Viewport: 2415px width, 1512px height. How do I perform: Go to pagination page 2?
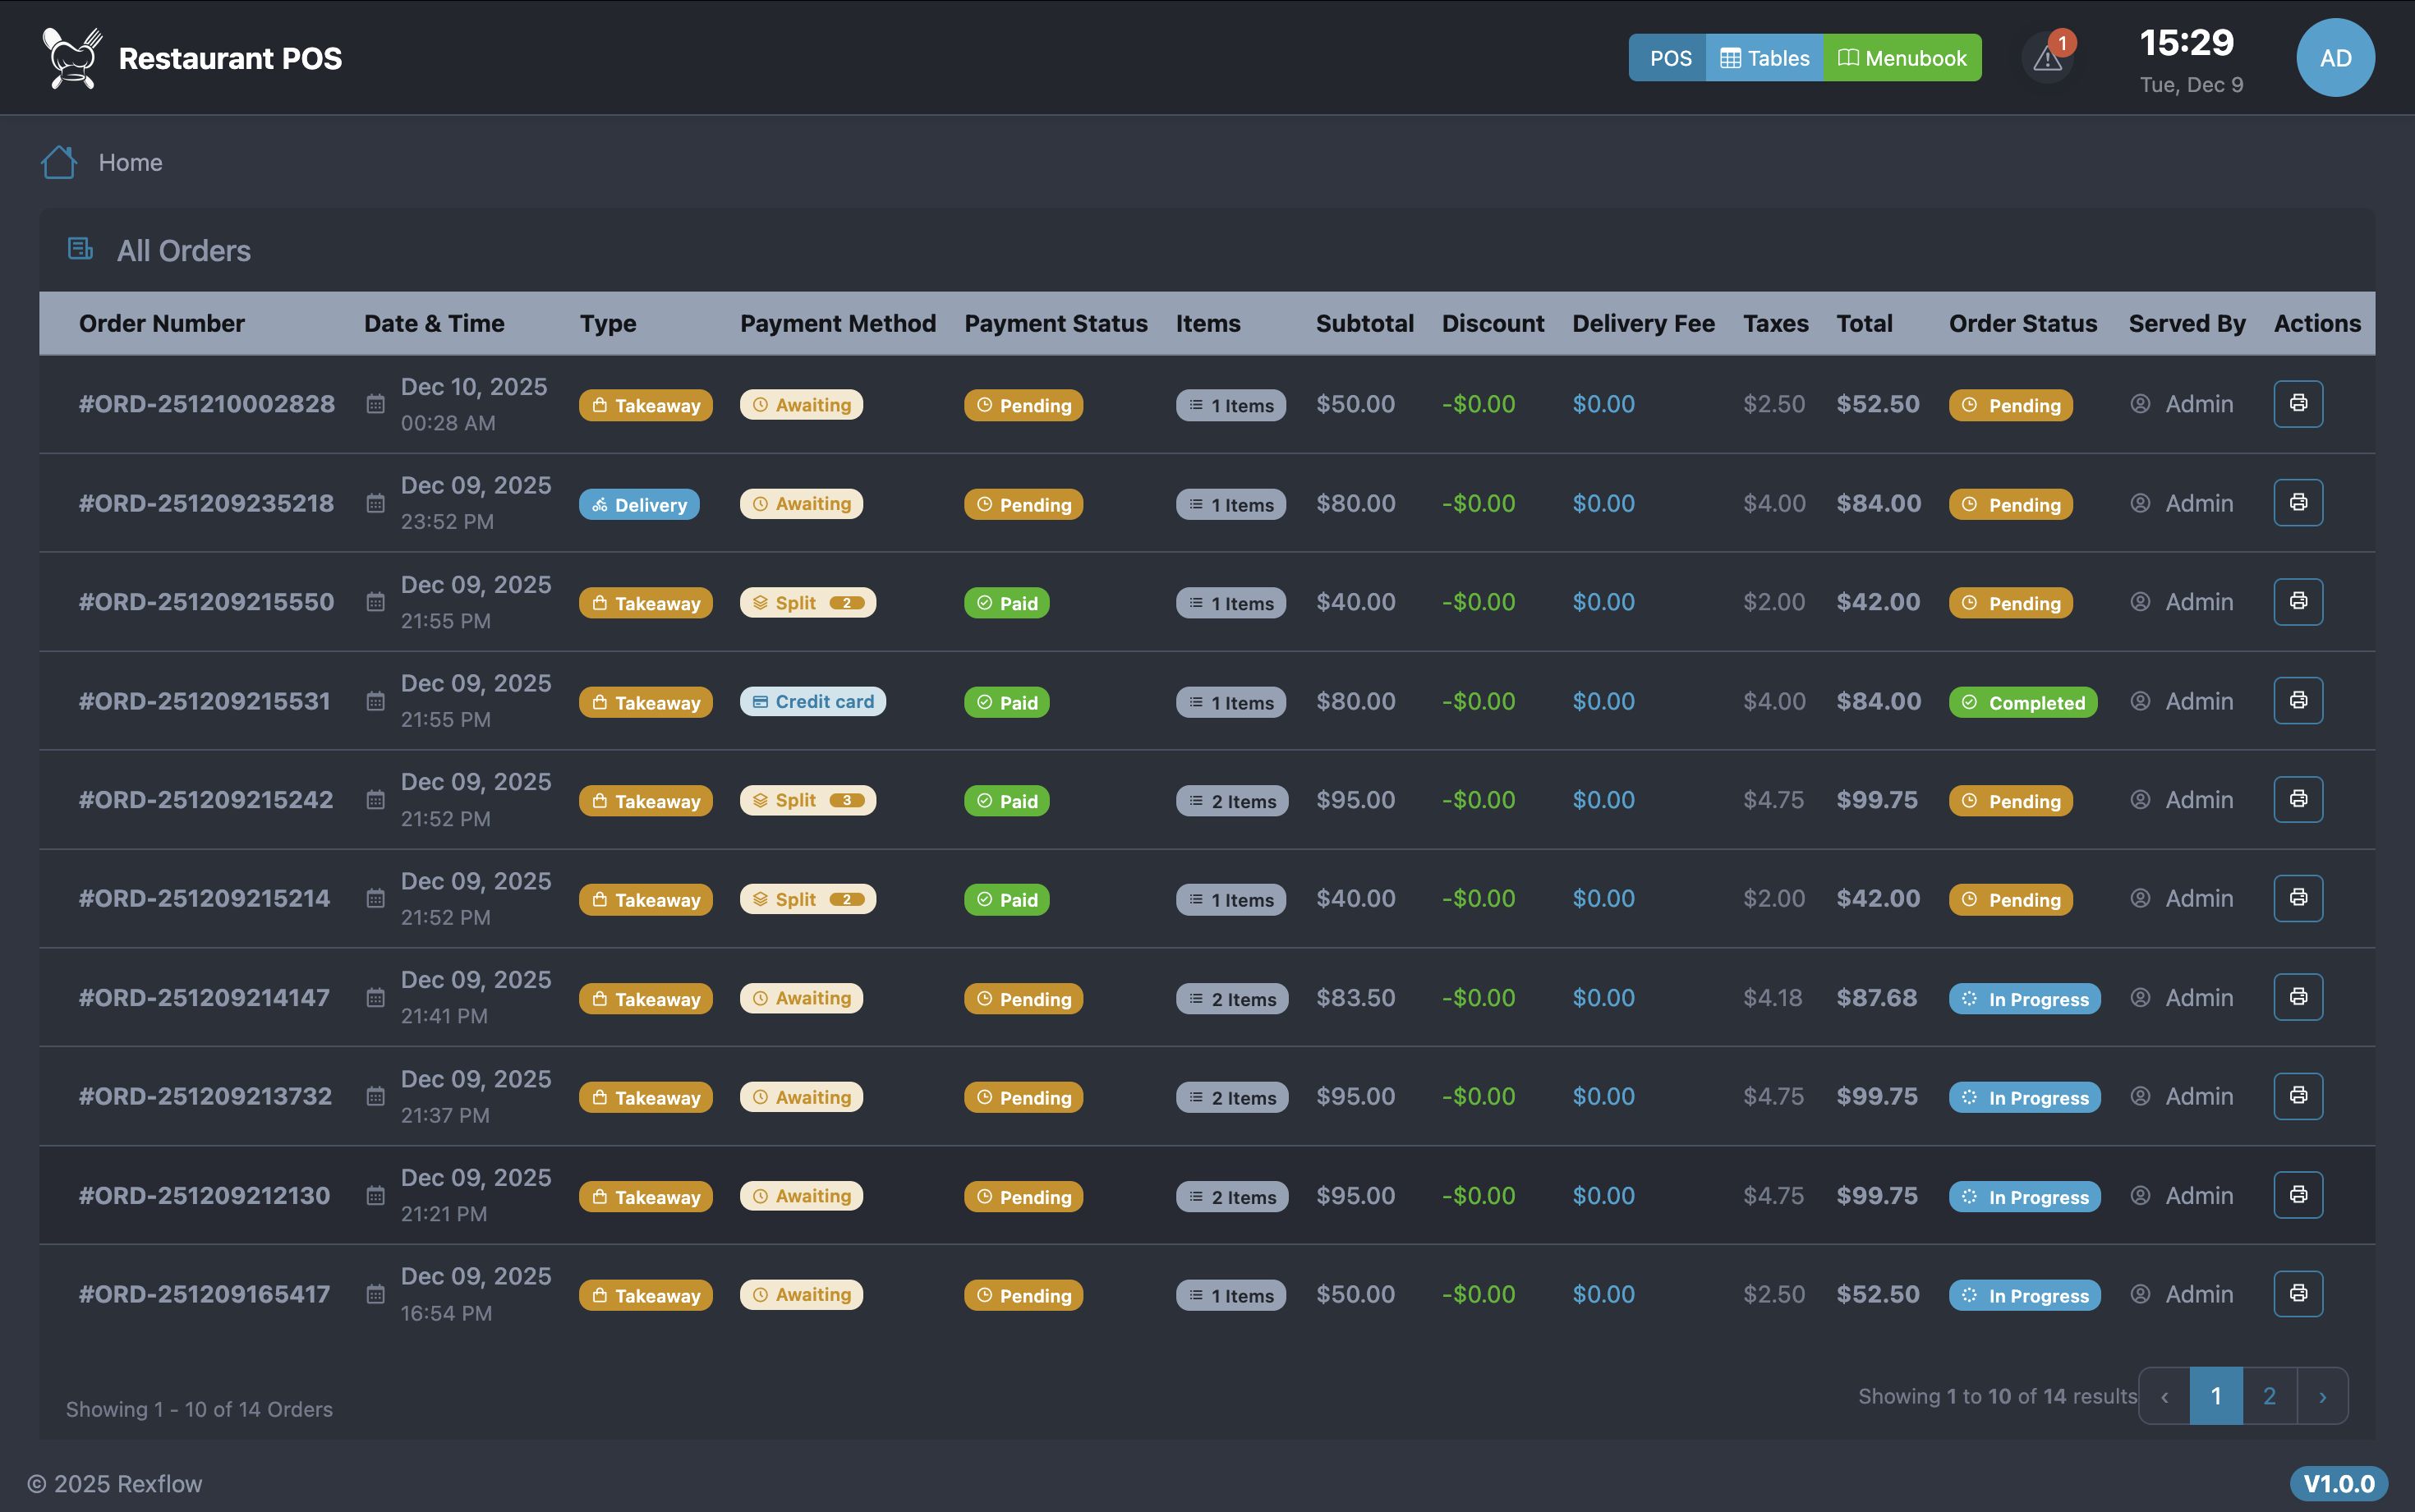[2269, 1396]
